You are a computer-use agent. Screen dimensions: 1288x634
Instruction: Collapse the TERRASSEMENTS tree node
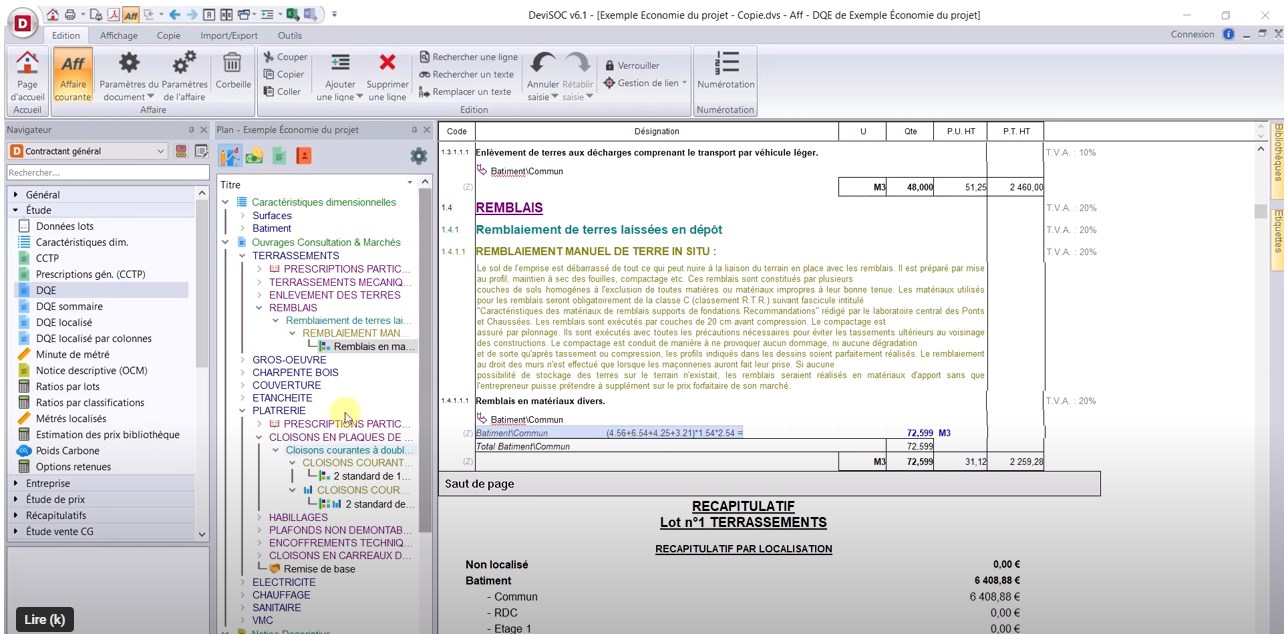click(x=243, y=256)
